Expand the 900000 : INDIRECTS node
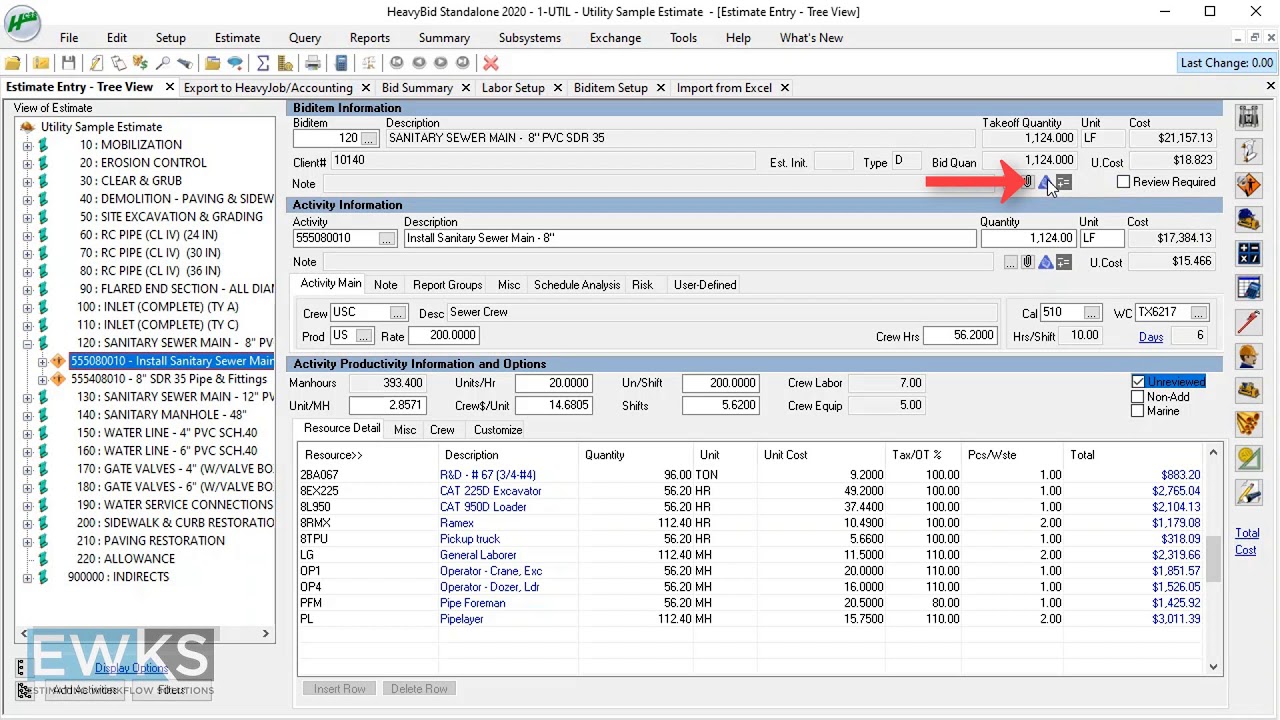Image resolution: width=1280 pixels, height=720 pixels. (27, 577)
